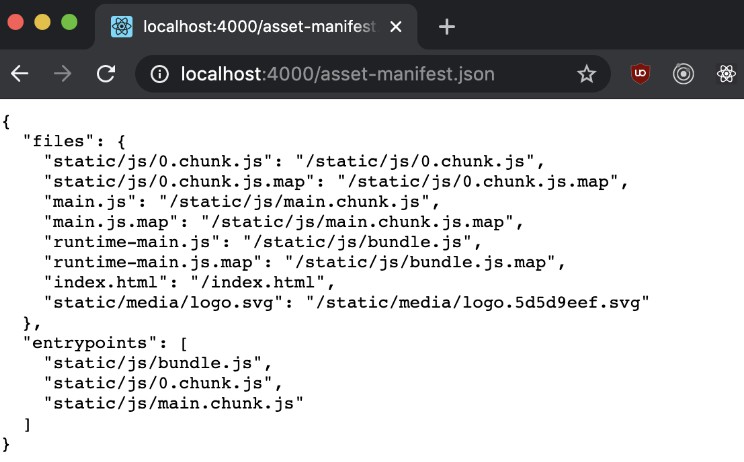The image size is (744, 462).
Task: Open the site information icon
Action: (159, 74)
